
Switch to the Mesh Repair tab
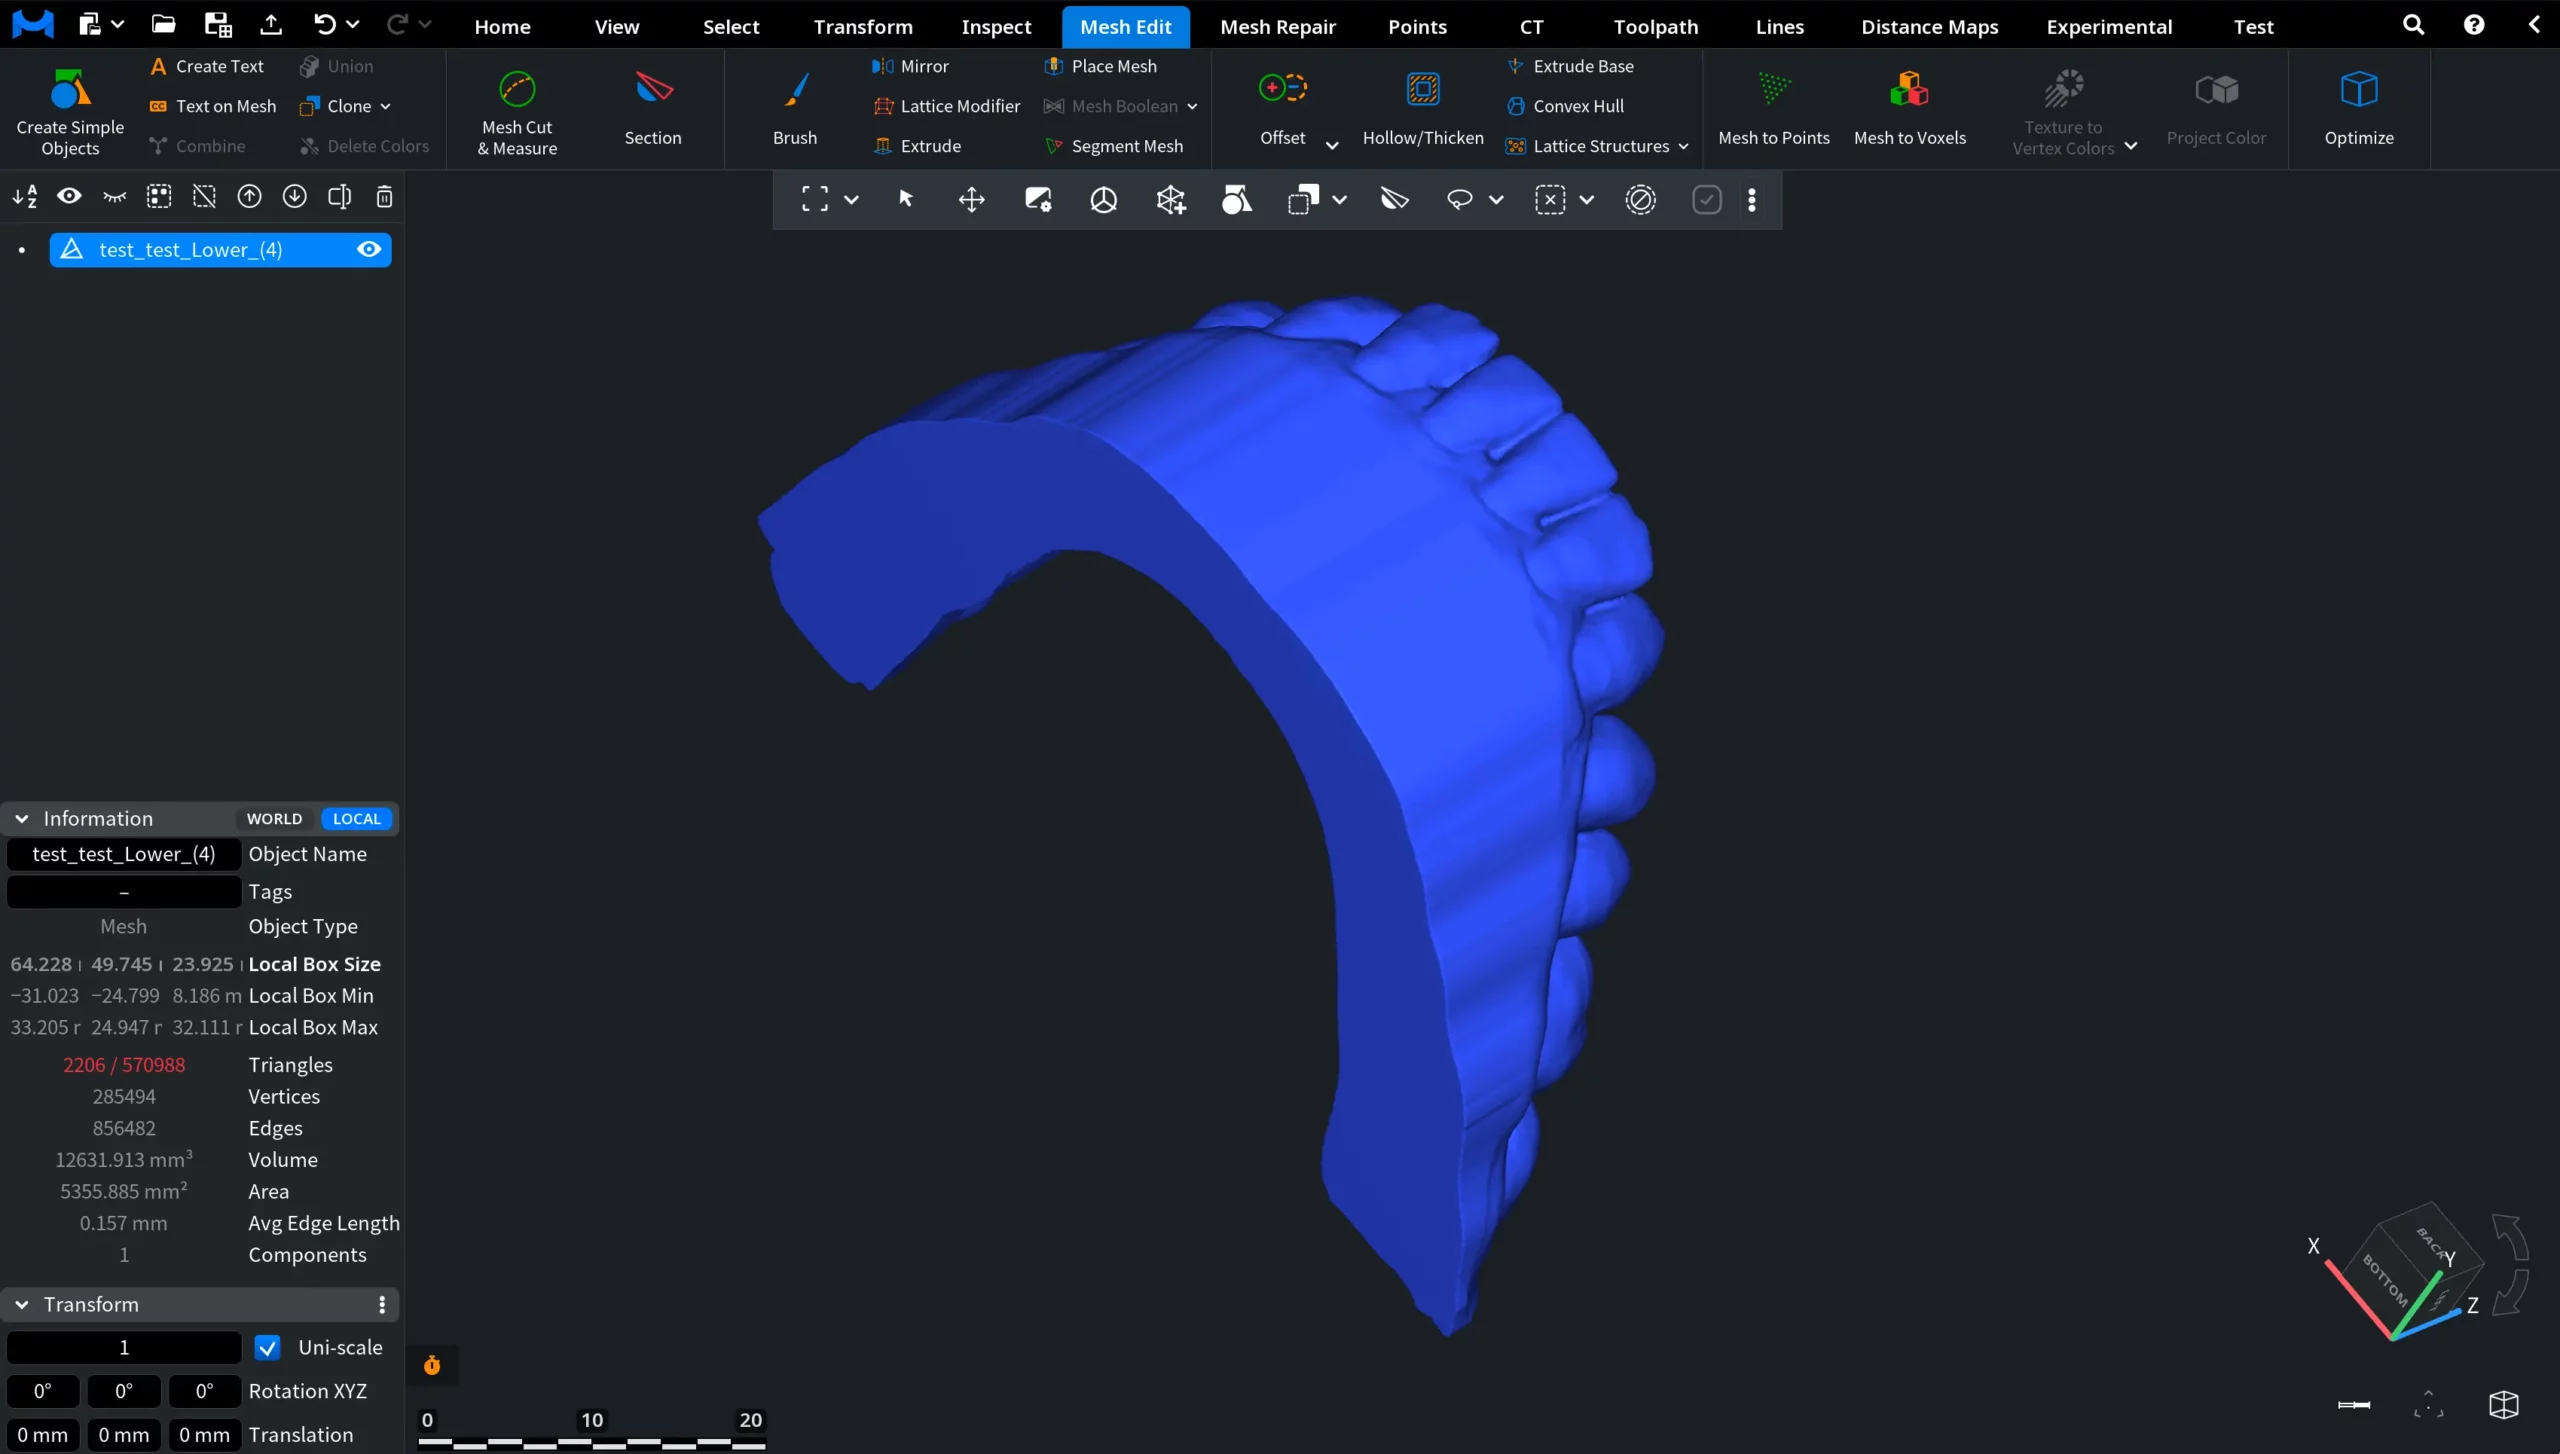point(1278,26)
